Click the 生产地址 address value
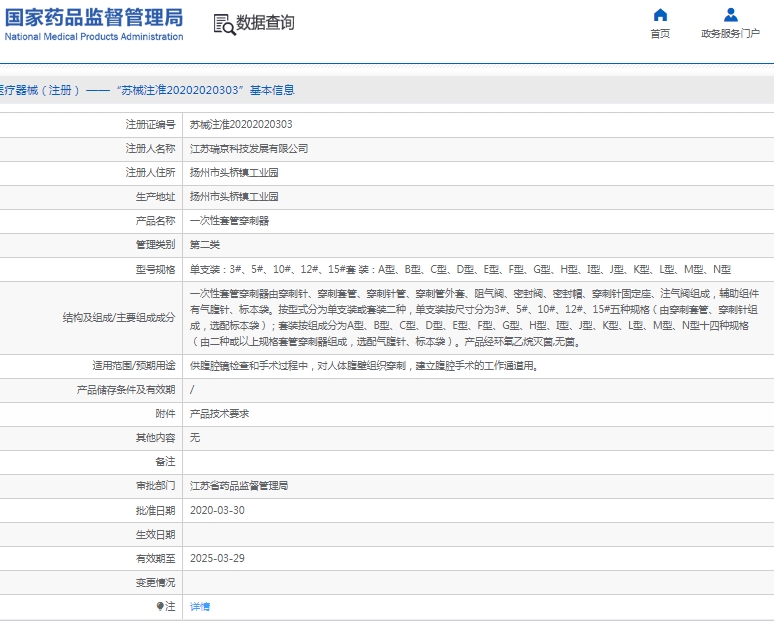774x624 pixels. coord(234,197)
